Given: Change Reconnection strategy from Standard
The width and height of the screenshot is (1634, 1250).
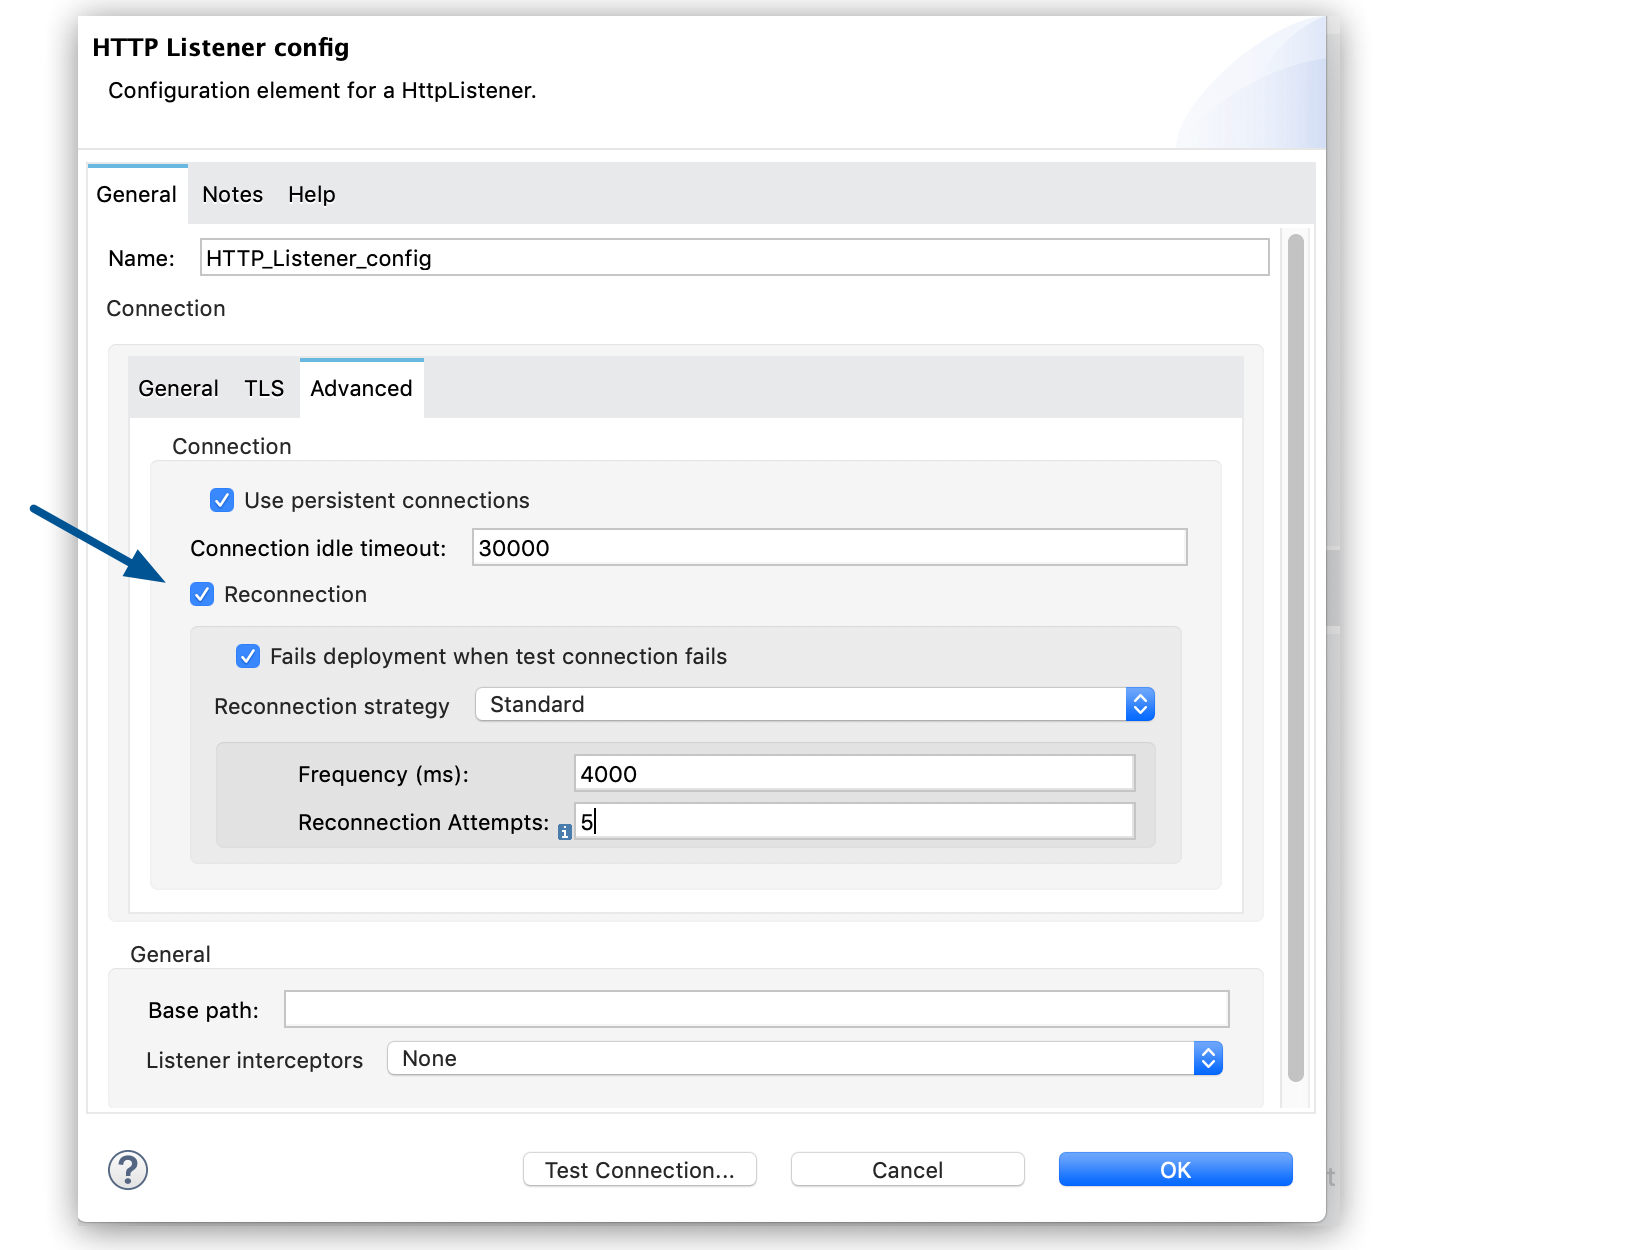Looking at the screenshot, I should pos(1139,704).
